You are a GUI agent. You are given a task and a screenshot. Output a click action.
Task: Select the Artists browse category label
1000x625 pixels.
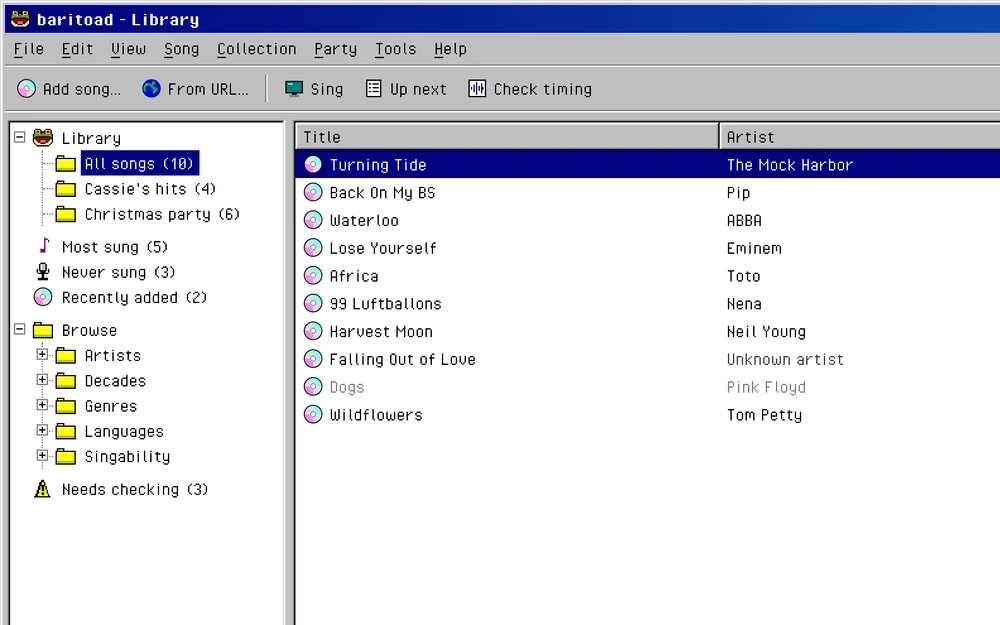(113, 355)
